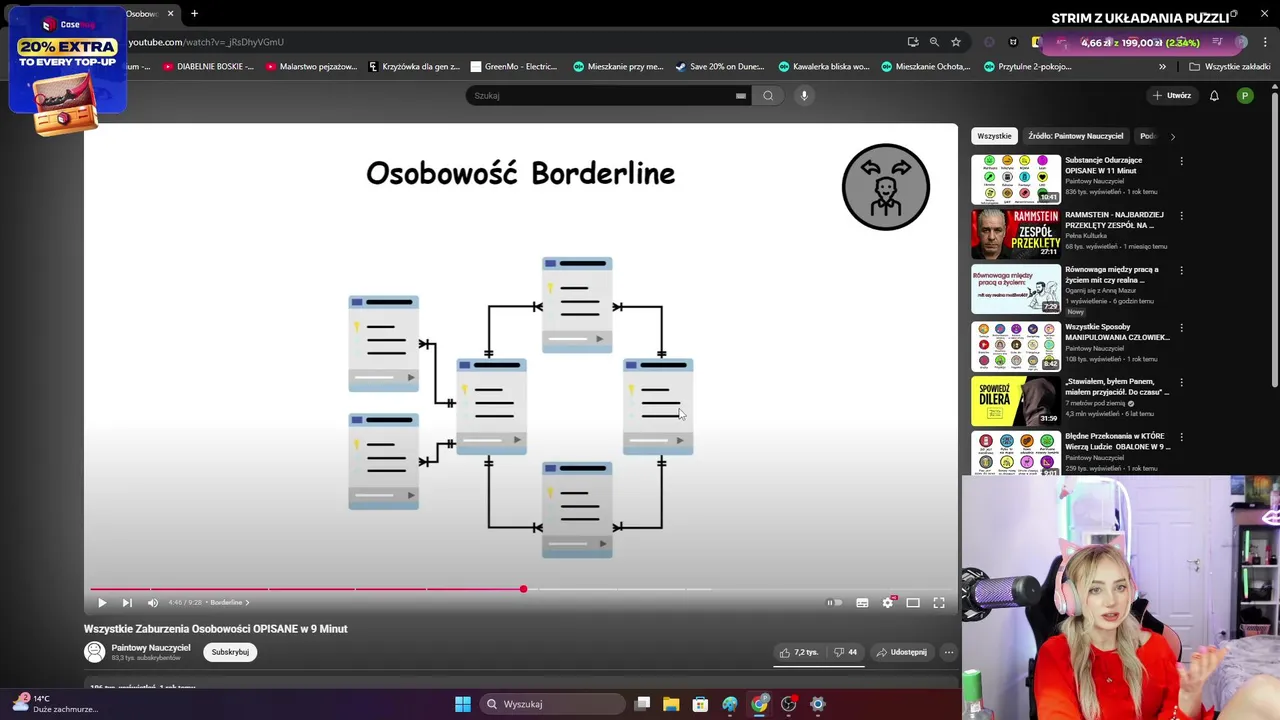Open File Explorer from the taskbar
Viewport: 1280px width, 720px height.
(x=671, y=704)
